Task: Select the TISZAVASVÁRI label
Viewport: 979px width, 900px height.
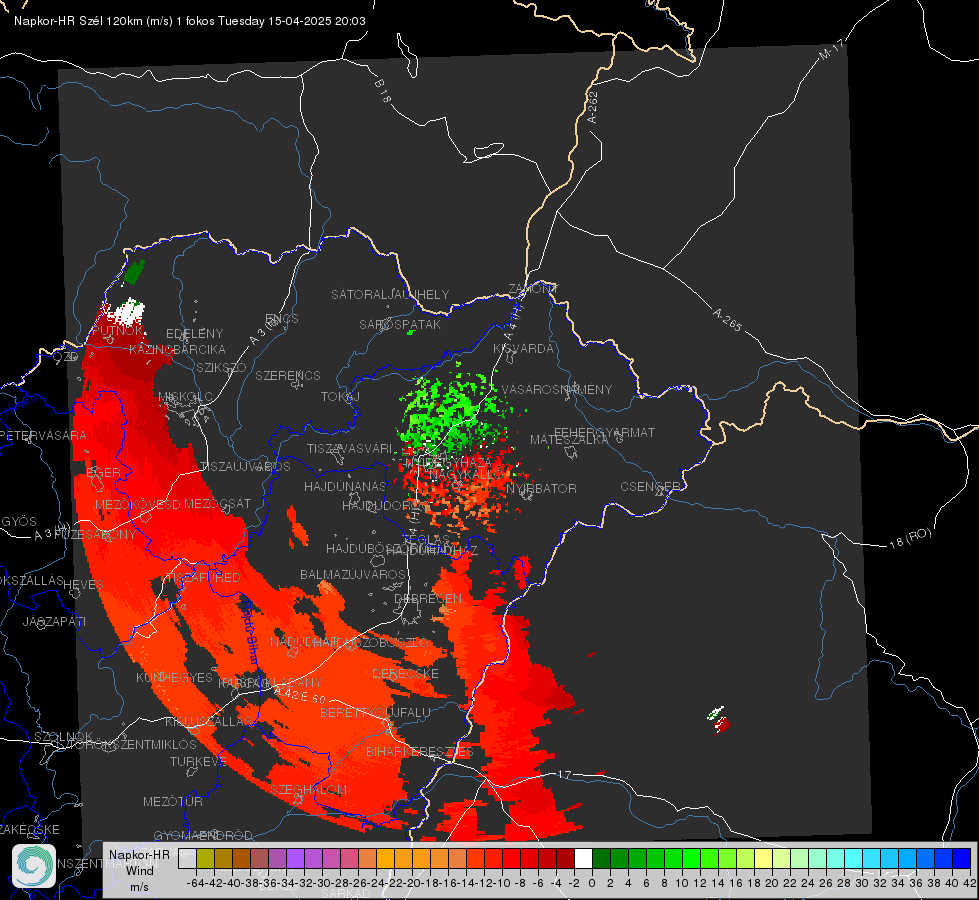Action: (x=350, y=448)
